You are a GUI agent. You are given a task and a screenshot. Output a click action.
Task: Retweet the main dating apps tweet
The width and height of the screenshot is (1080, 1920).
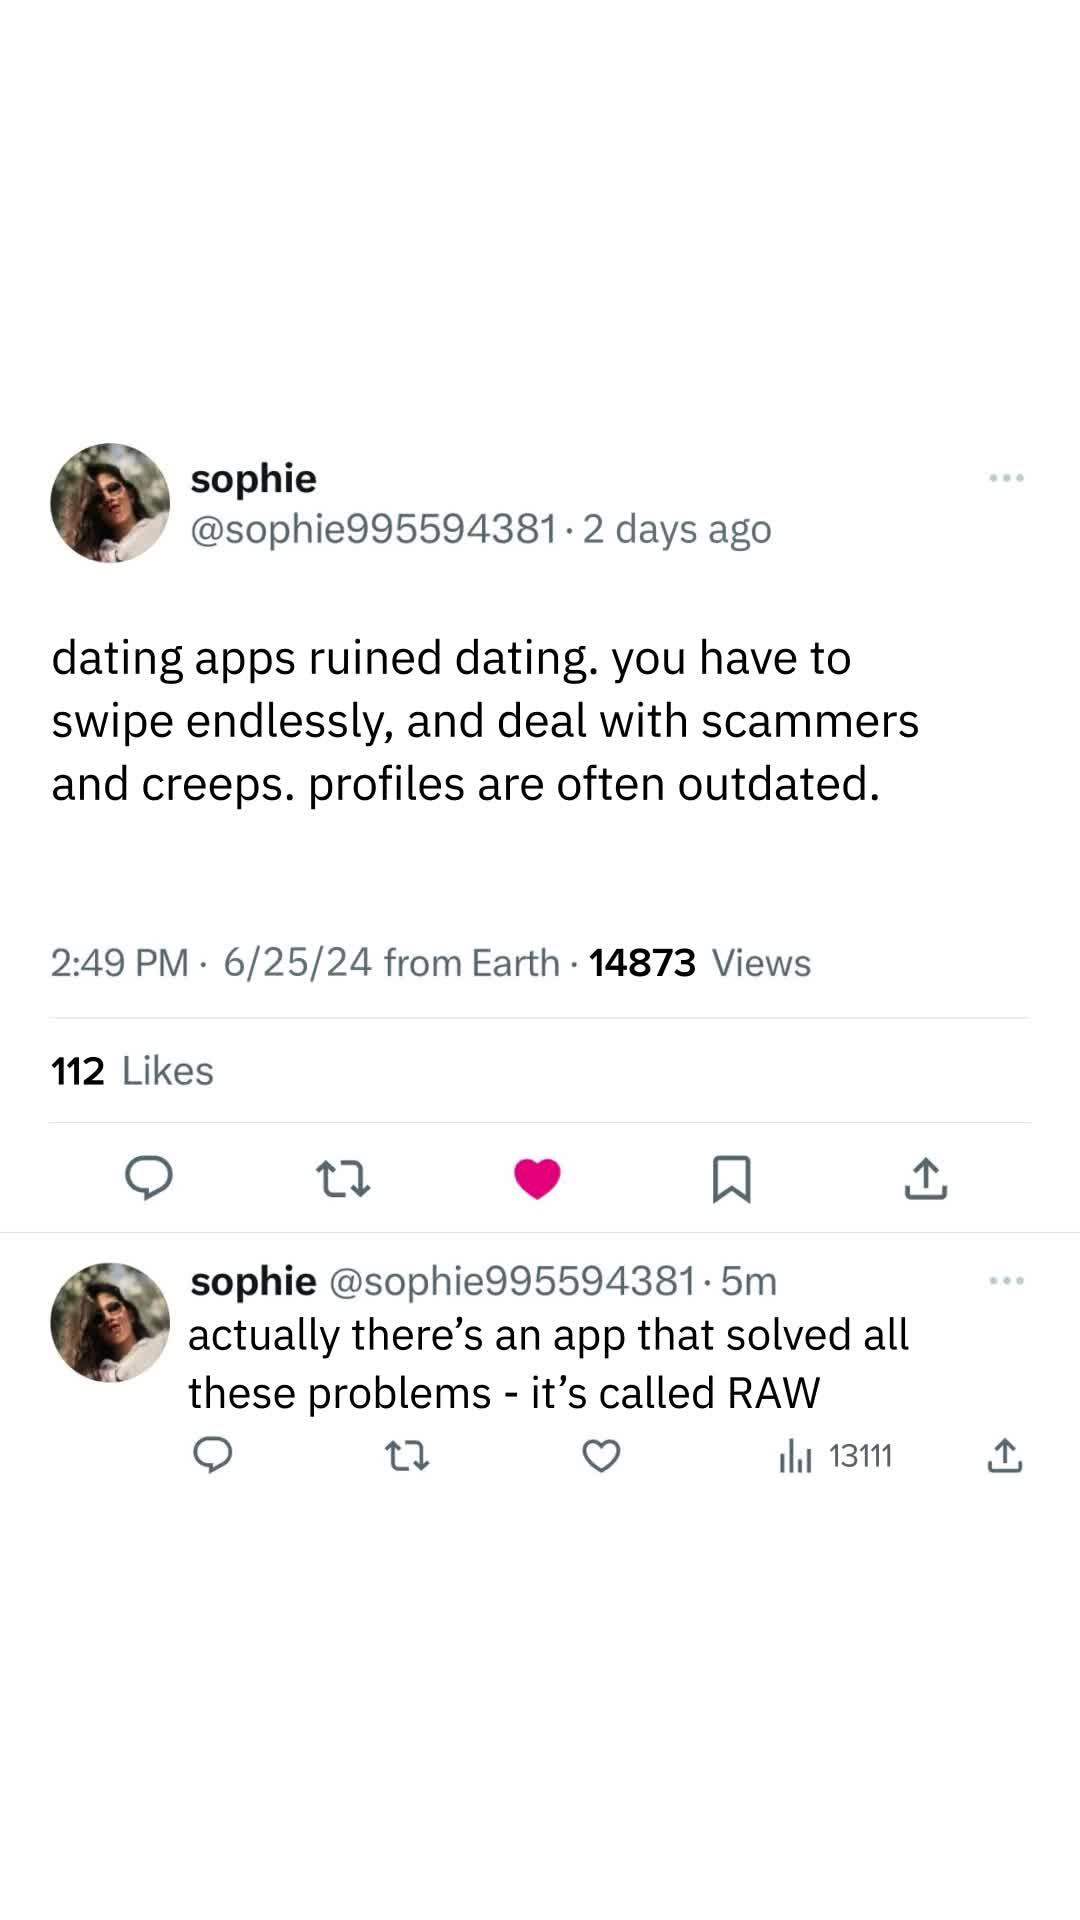[343, 1178]
